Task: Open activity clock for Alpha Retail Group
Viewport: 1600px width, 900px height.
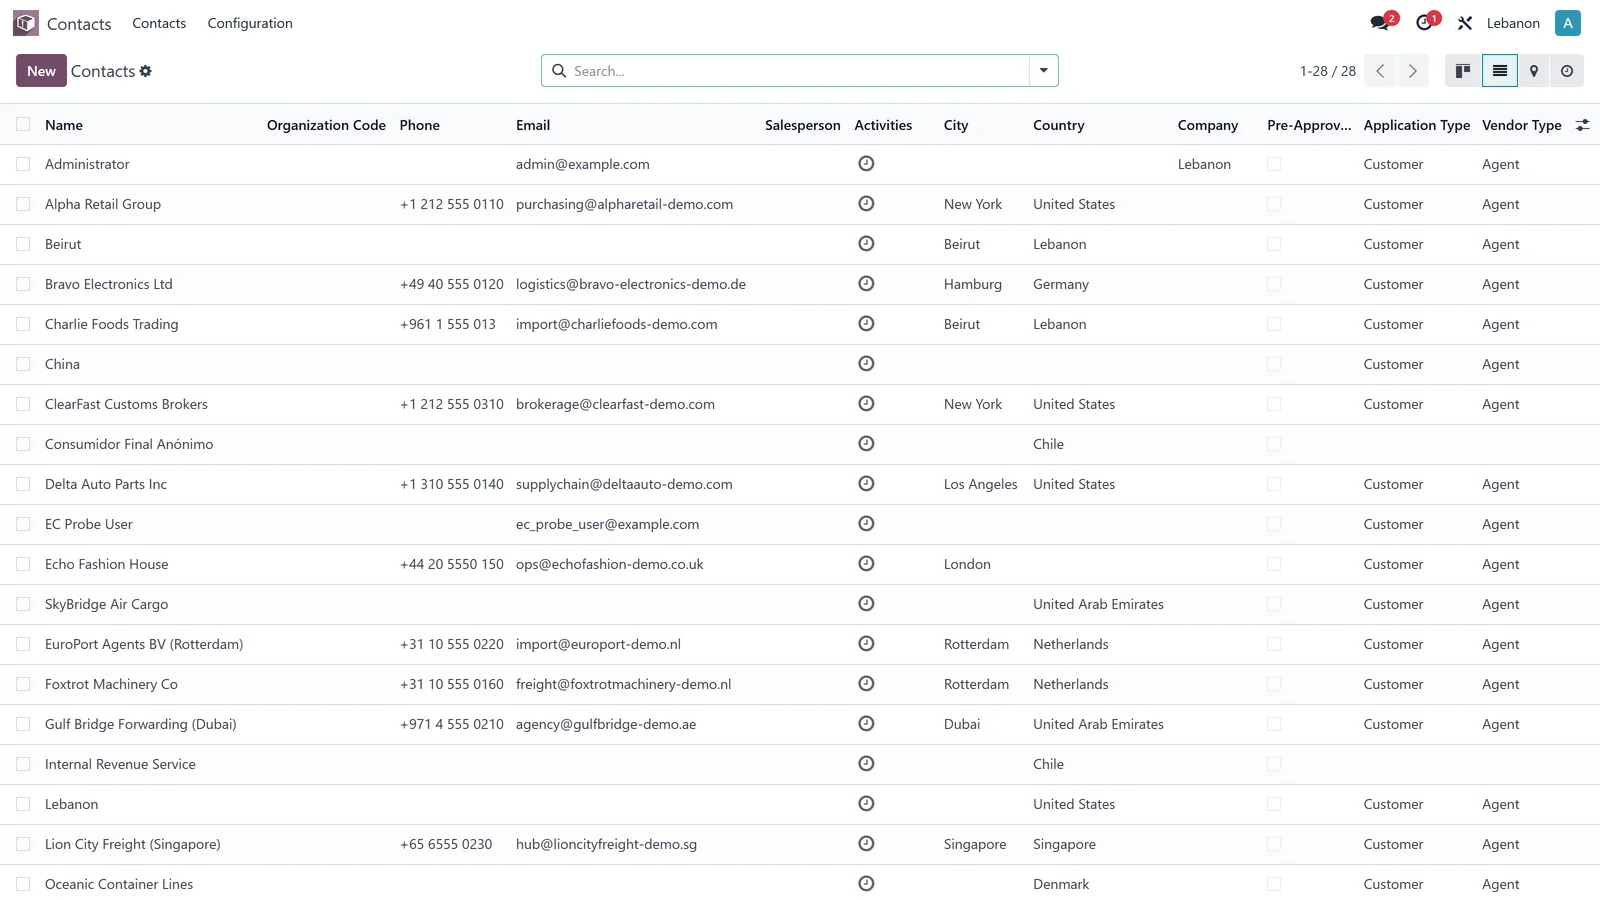Action: pos(866,203)
